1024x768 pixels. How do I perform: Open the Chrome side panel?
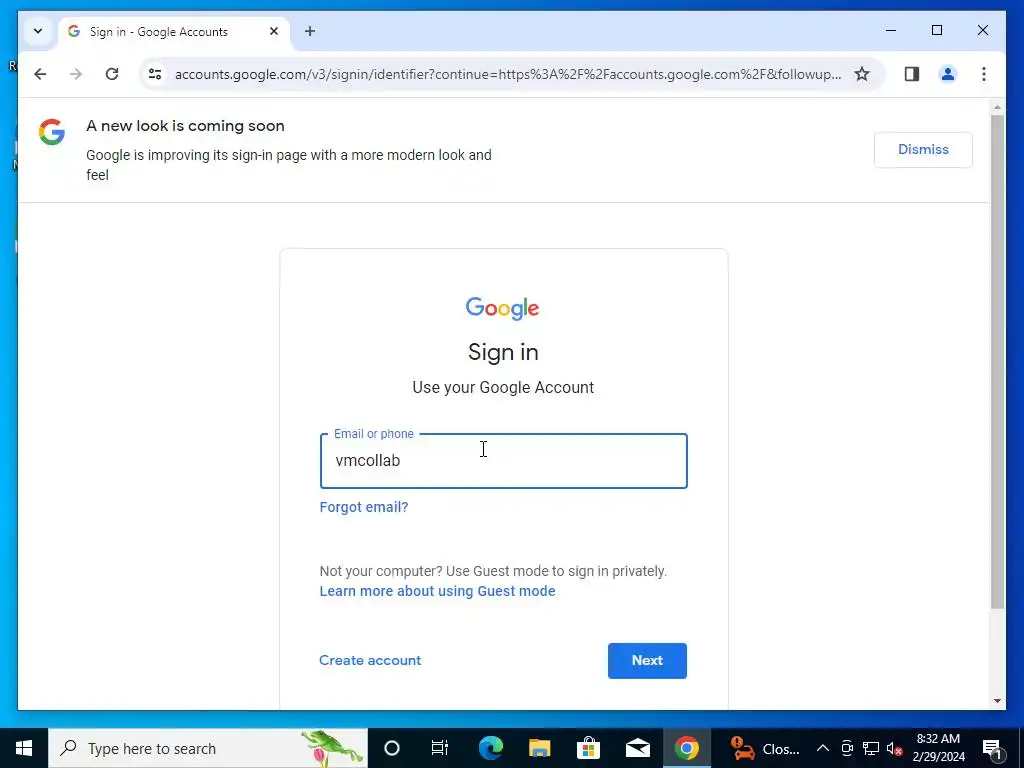[x=912, y=74]
